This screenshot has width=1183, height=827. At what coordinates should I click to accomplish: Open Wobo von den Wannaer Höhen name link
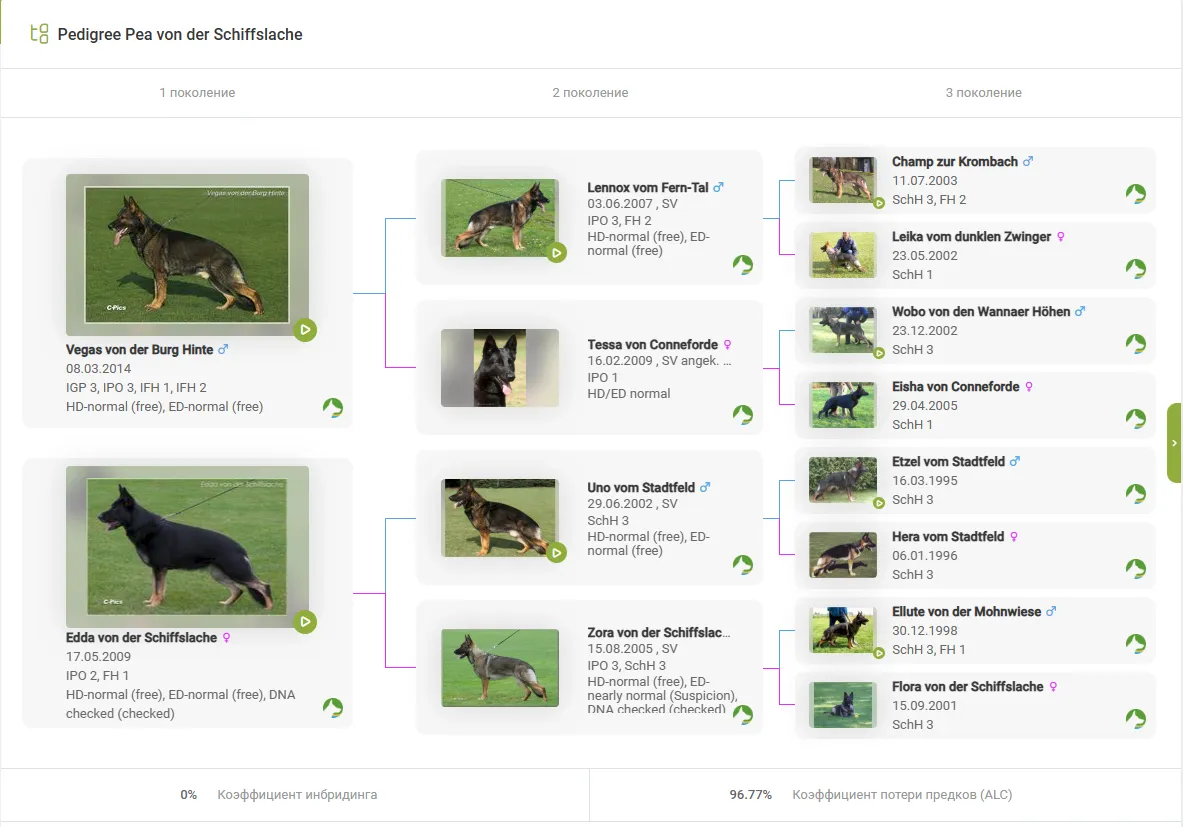point(980,312)
